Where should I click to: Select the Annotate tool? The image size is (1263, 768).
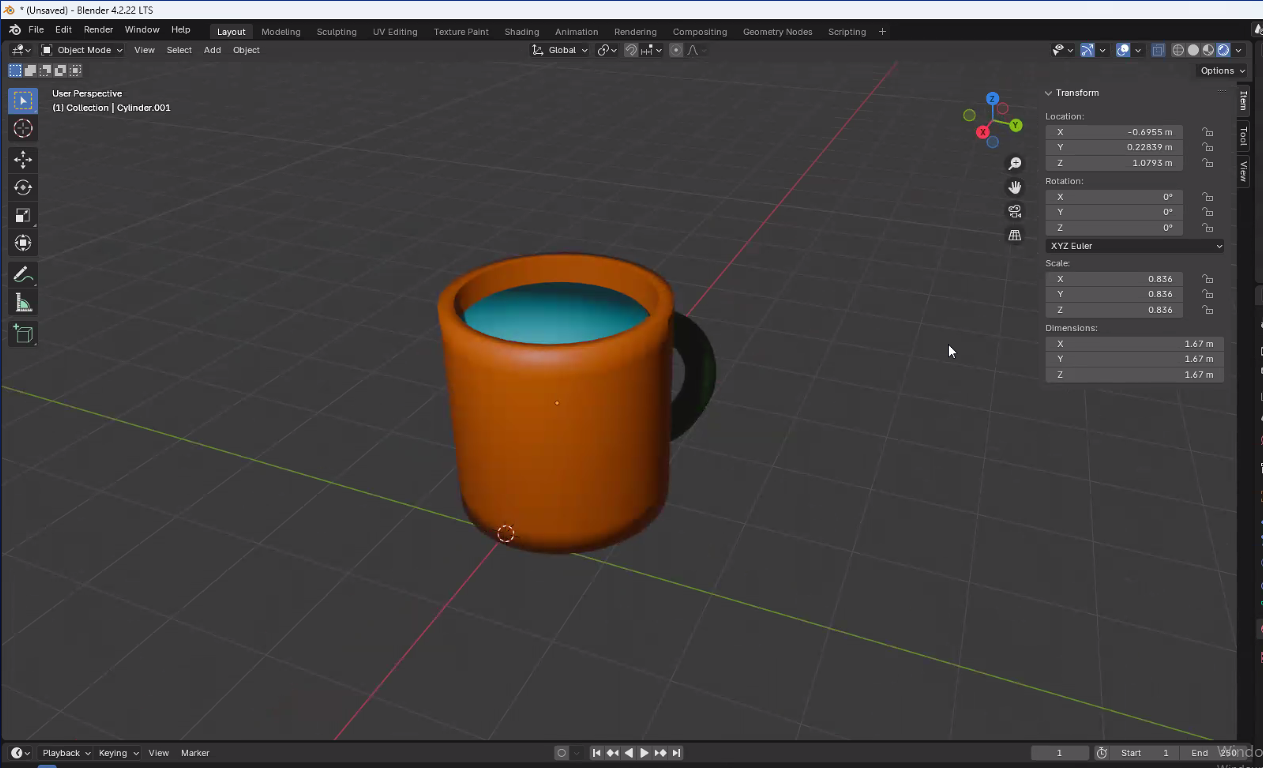tap(23, 274)
